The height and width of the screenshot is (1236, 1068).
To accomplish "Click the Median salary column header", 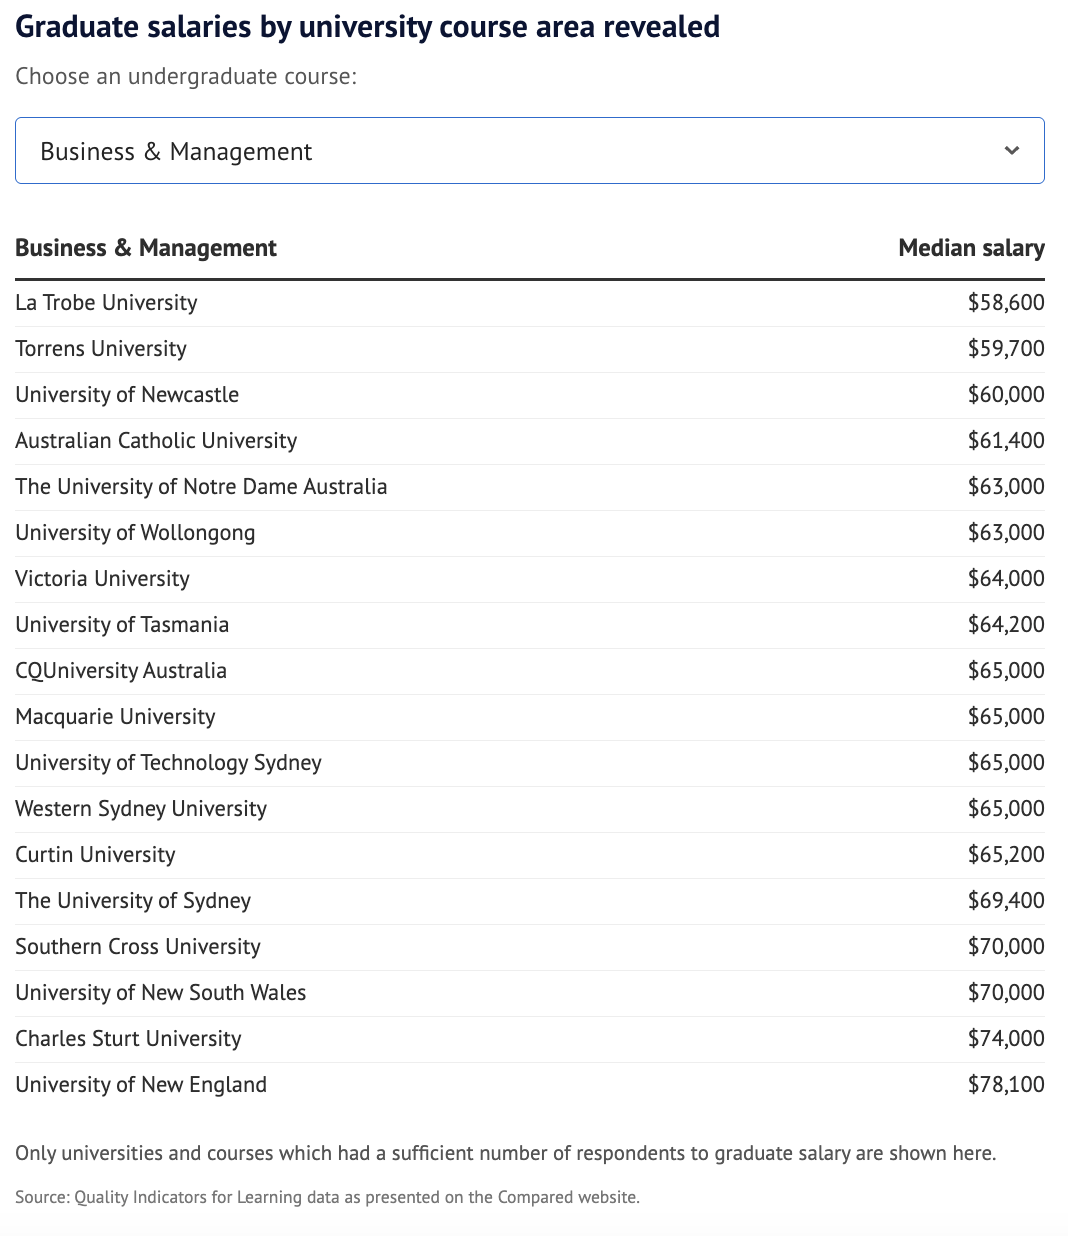I will pos(970,248).
